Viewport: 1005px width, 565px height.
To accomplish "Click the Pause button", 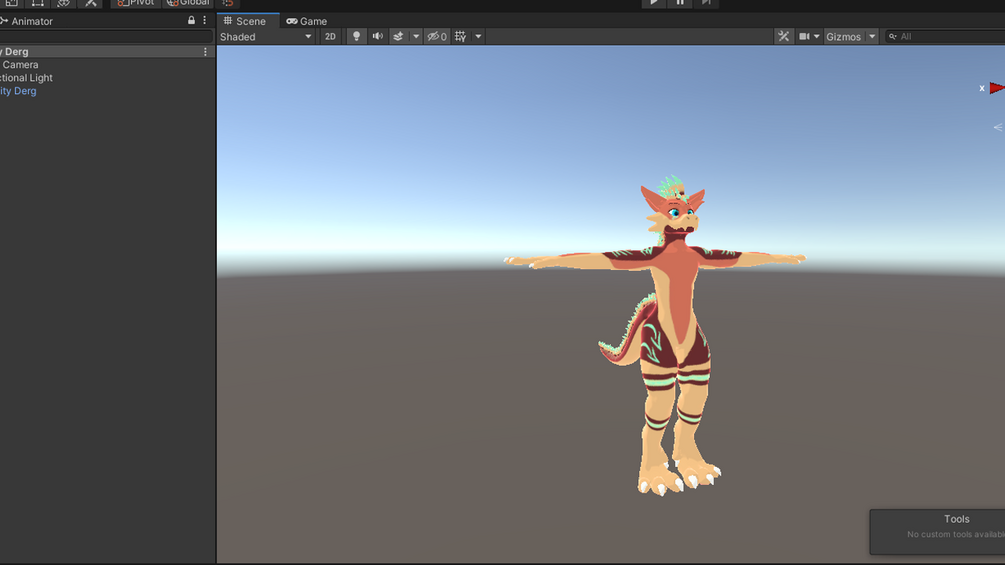I will coord(679,3).
